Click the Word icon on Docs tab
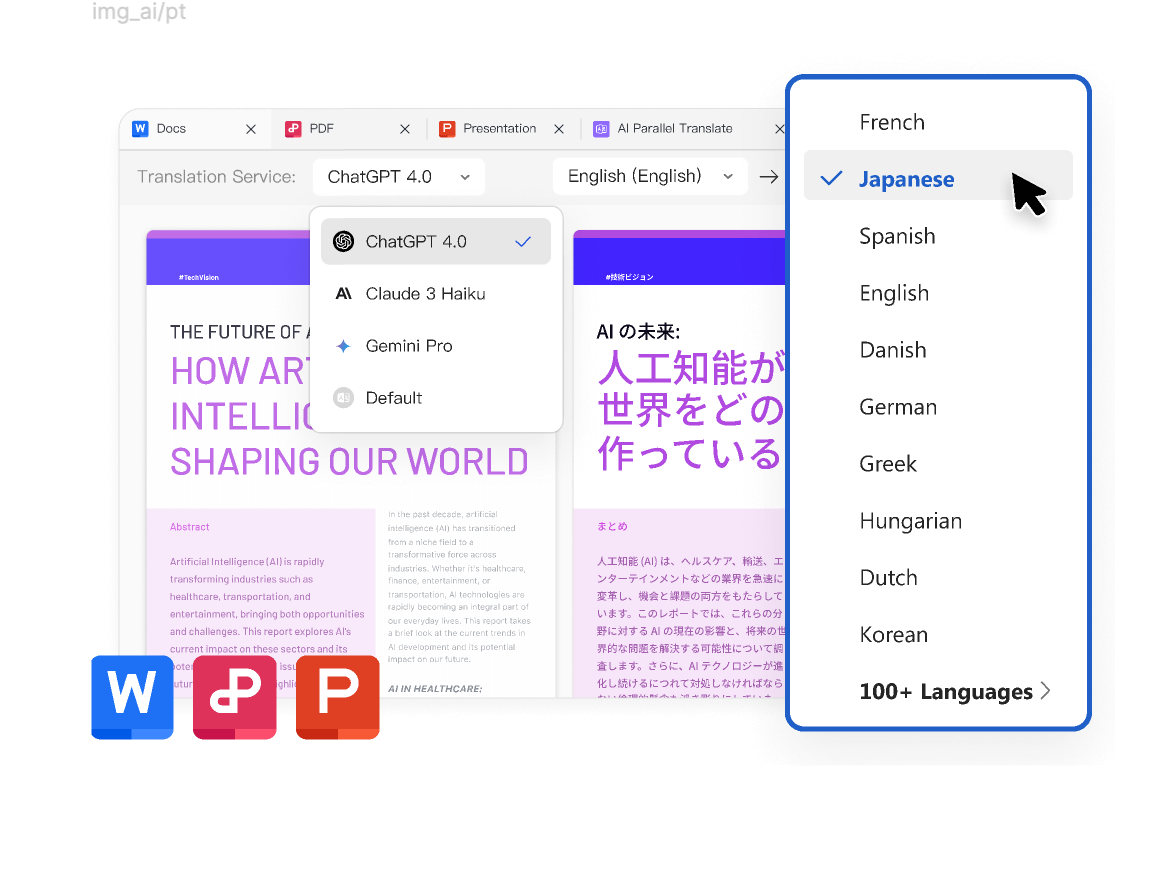The width and height of the screenshot is (1160, 874). pyautogui.click(x=140, y=129)
